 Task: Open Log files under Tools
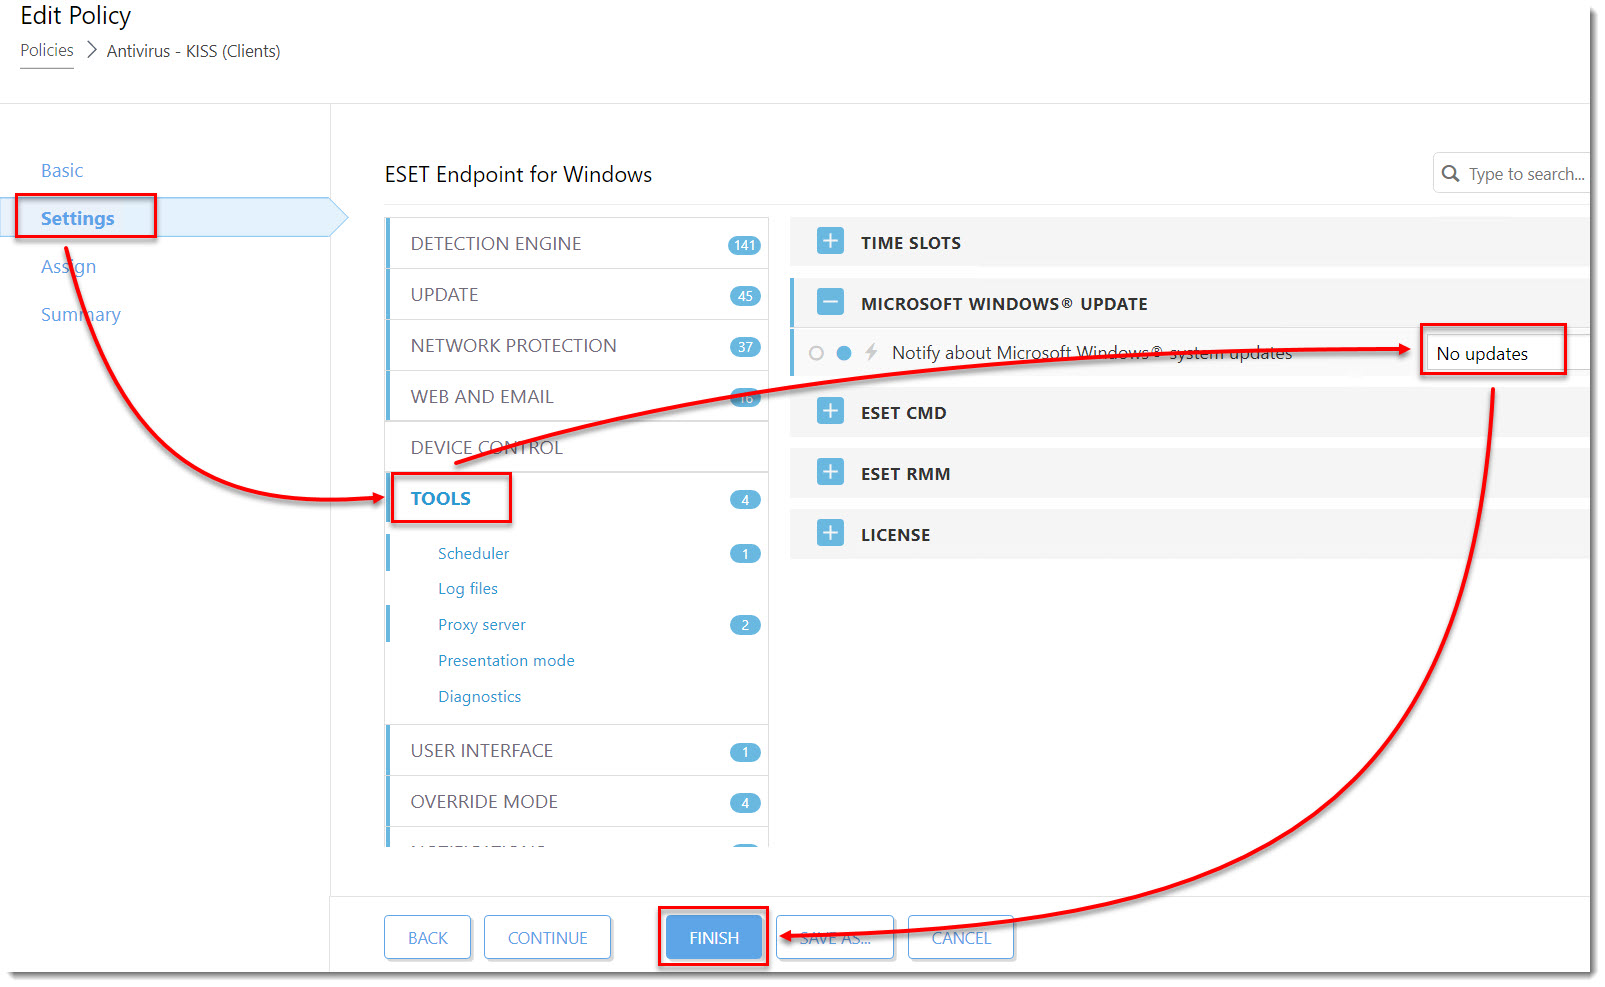tap(468, 589)
